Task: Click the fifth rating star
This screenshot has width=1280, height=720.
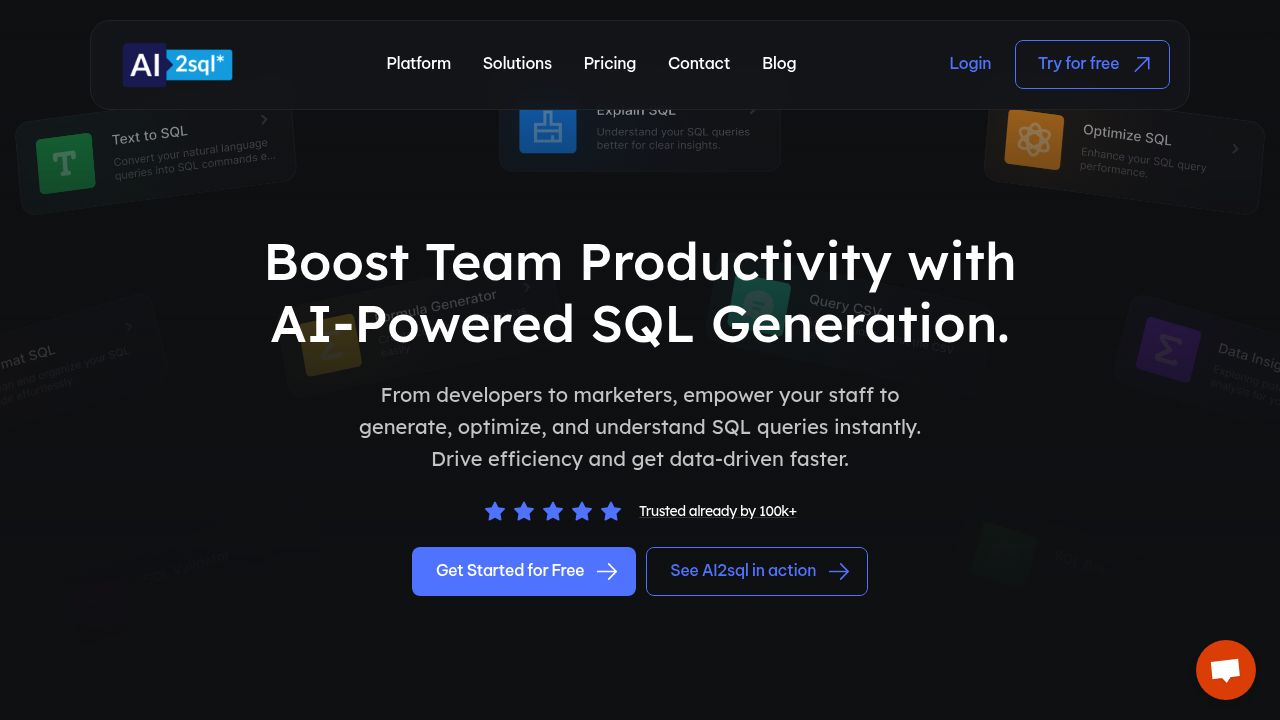Action: pos(611,511)
